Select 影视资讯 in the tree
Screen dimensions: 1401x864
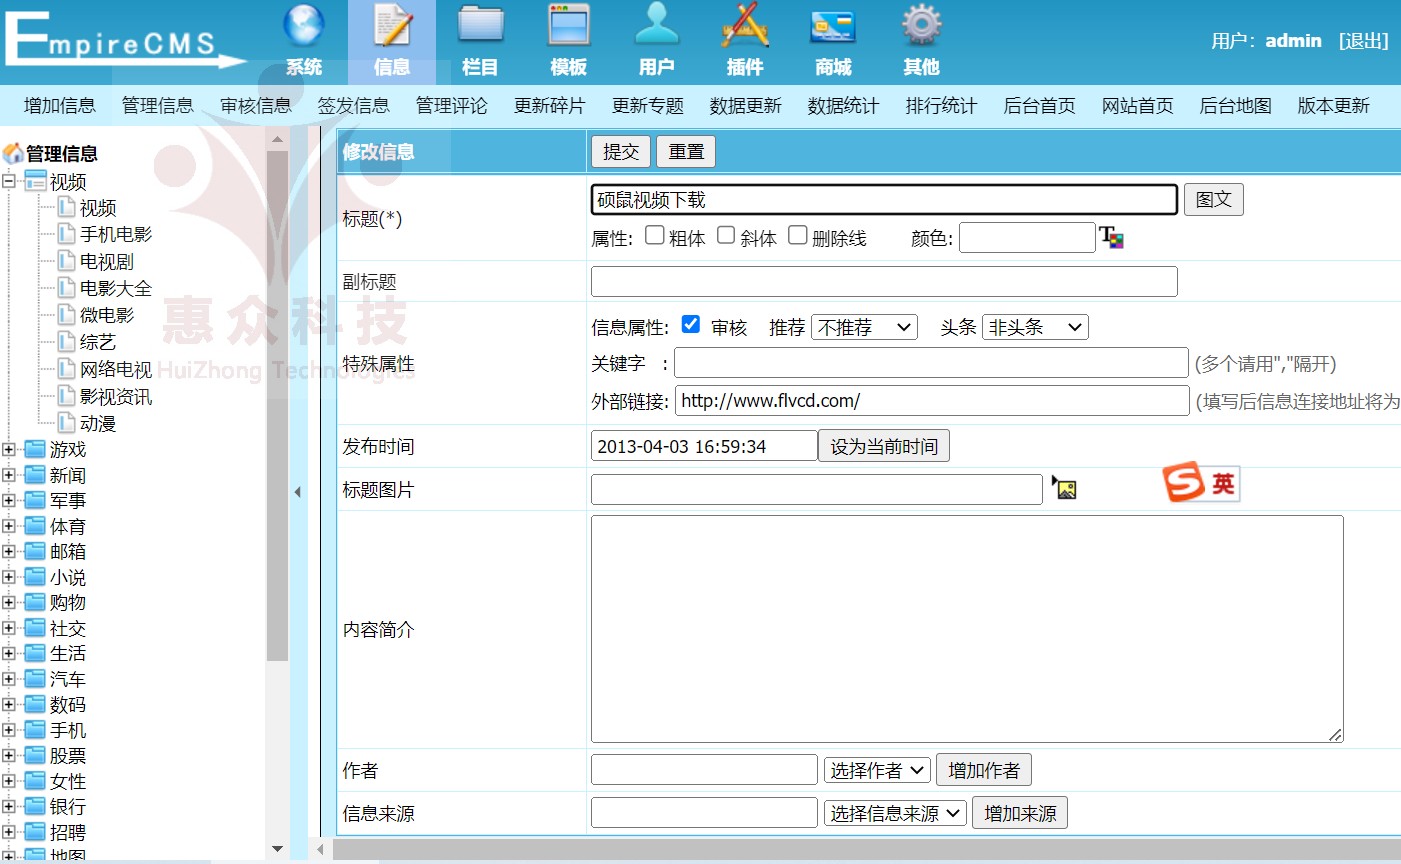(116, 397)
